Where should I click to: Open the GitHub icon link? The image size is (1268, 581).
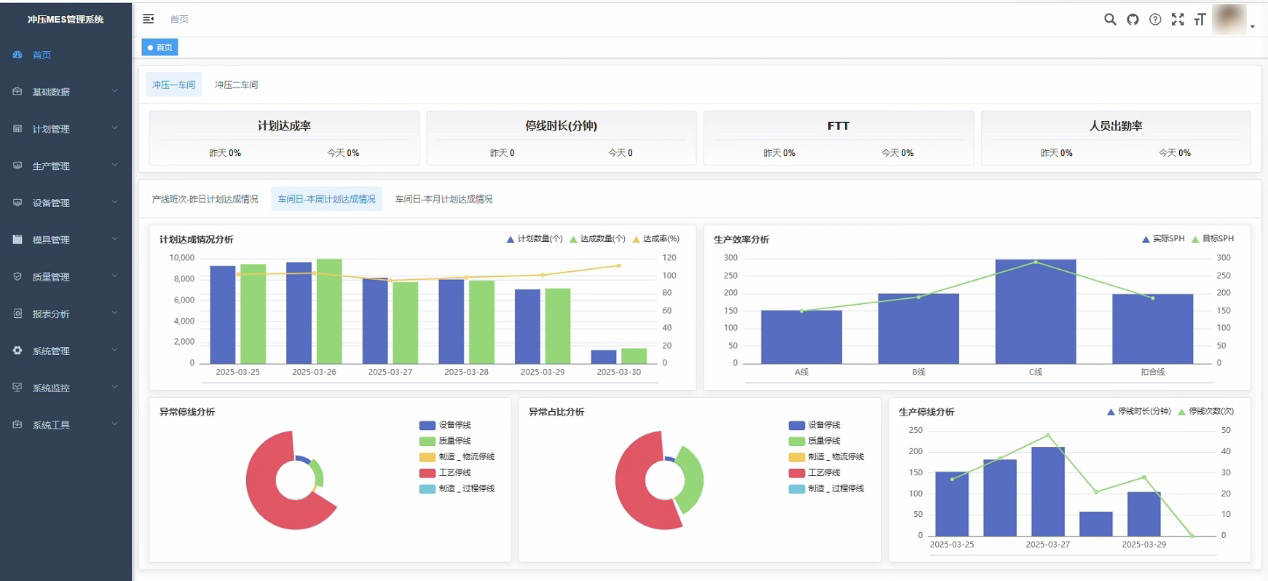tap(1133, 19)
